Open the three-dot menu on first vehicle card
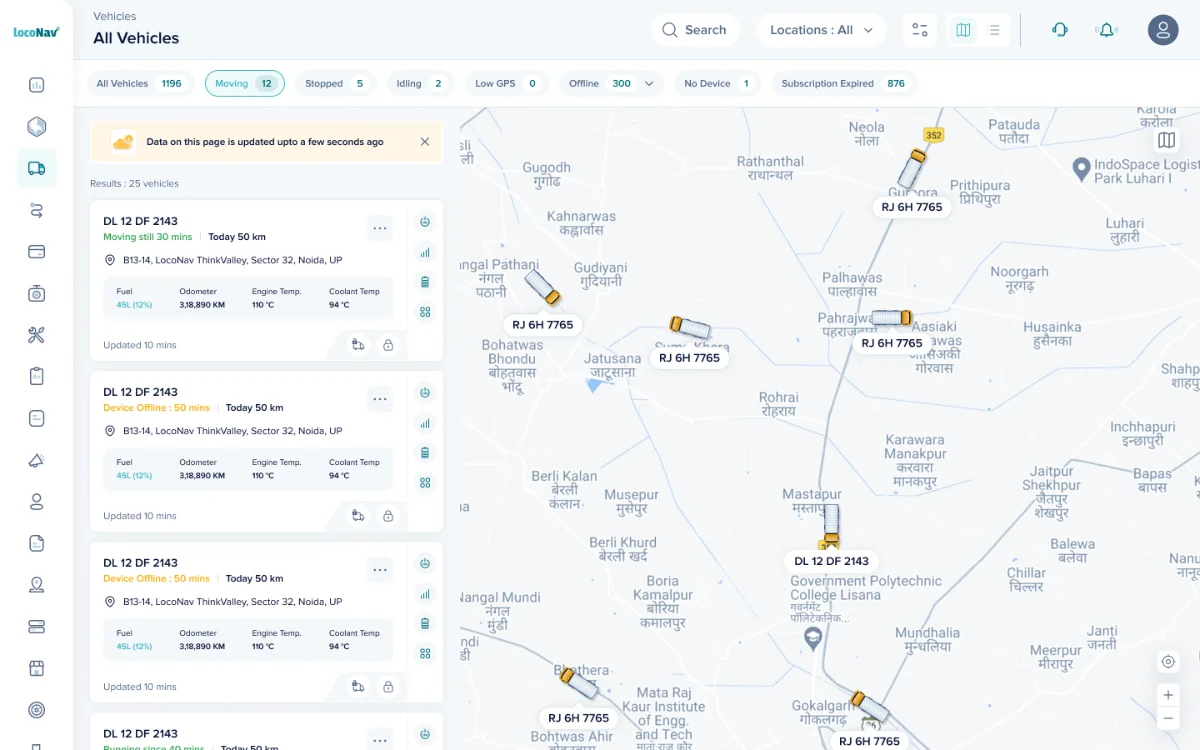 click(x=380, y=228)
